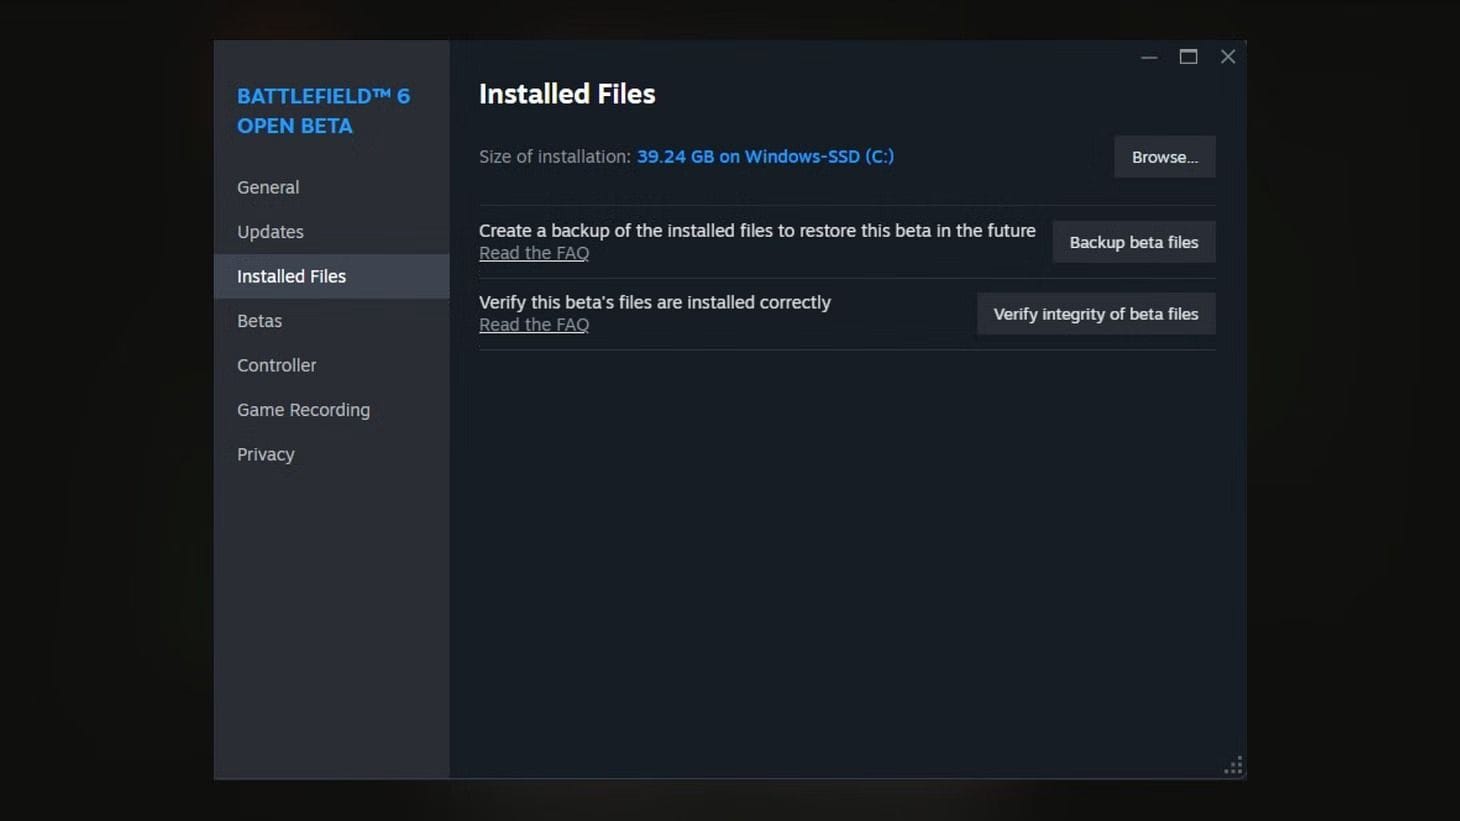The height and width of the screenshot is (821, 1460).
Task: Open the General settings section
Action: point(267,187)
